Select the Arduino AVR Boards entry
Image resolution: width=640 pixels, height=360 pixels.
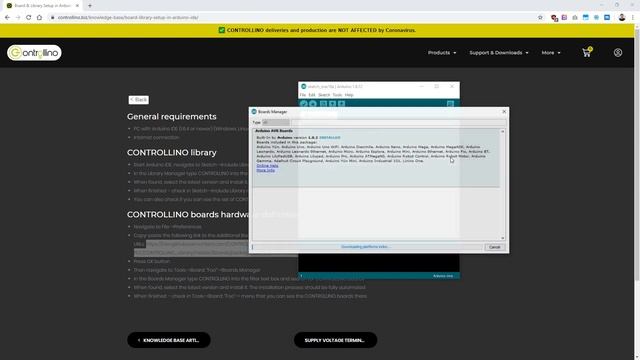[376, 158]
